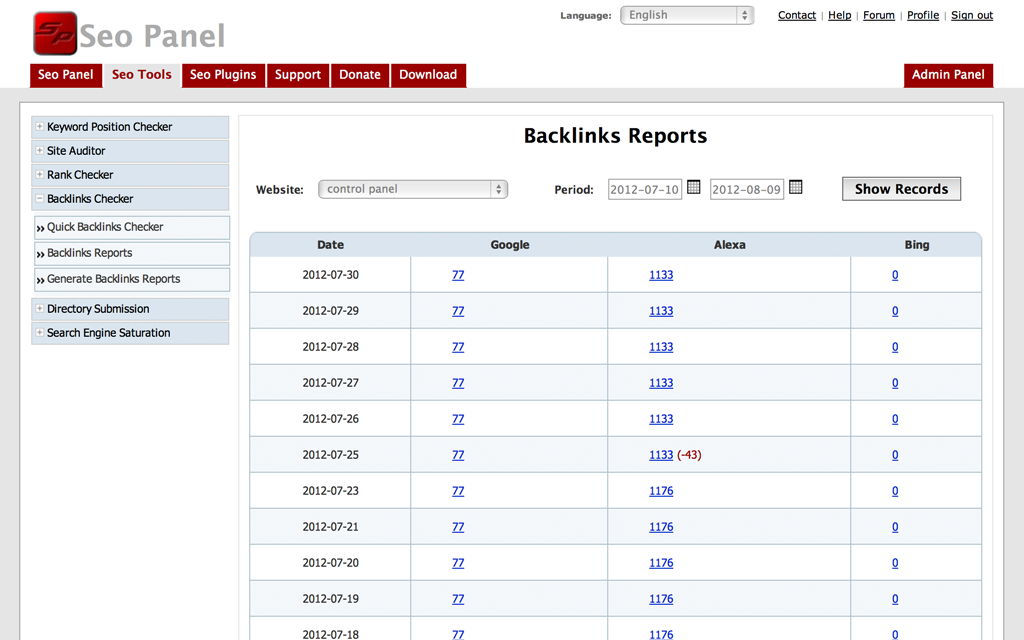Open the Admin Panel tab
Viewport: 1024px width, 640px height.
[947, 75]
